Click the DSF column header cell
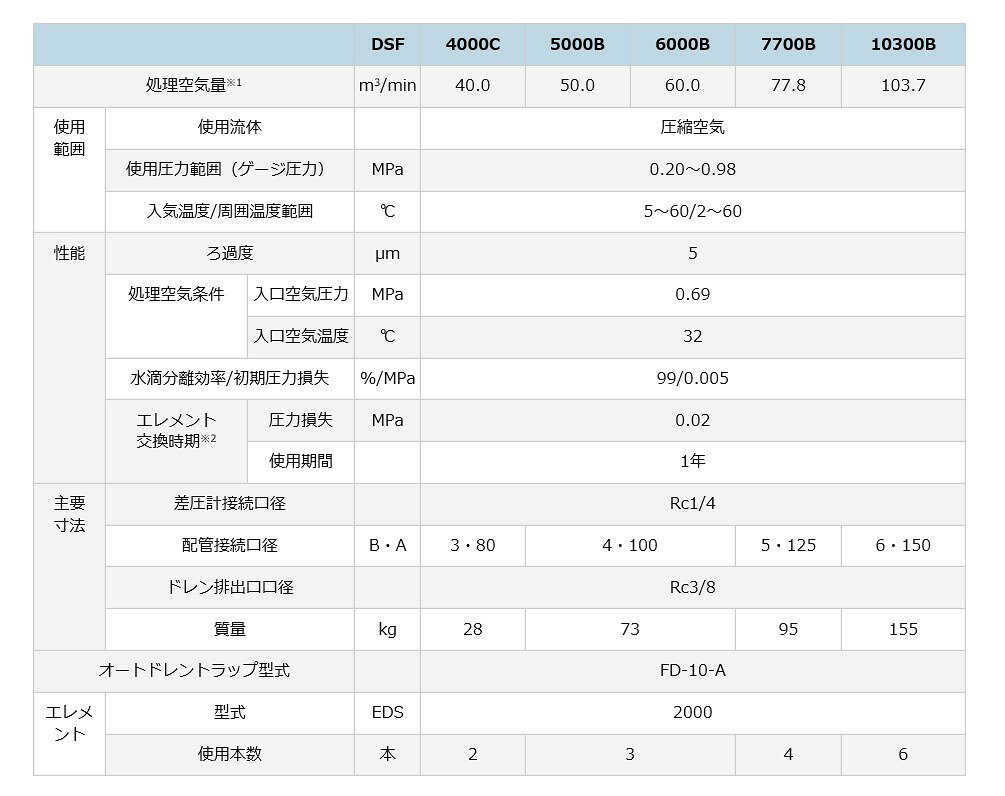 (387, 44)
